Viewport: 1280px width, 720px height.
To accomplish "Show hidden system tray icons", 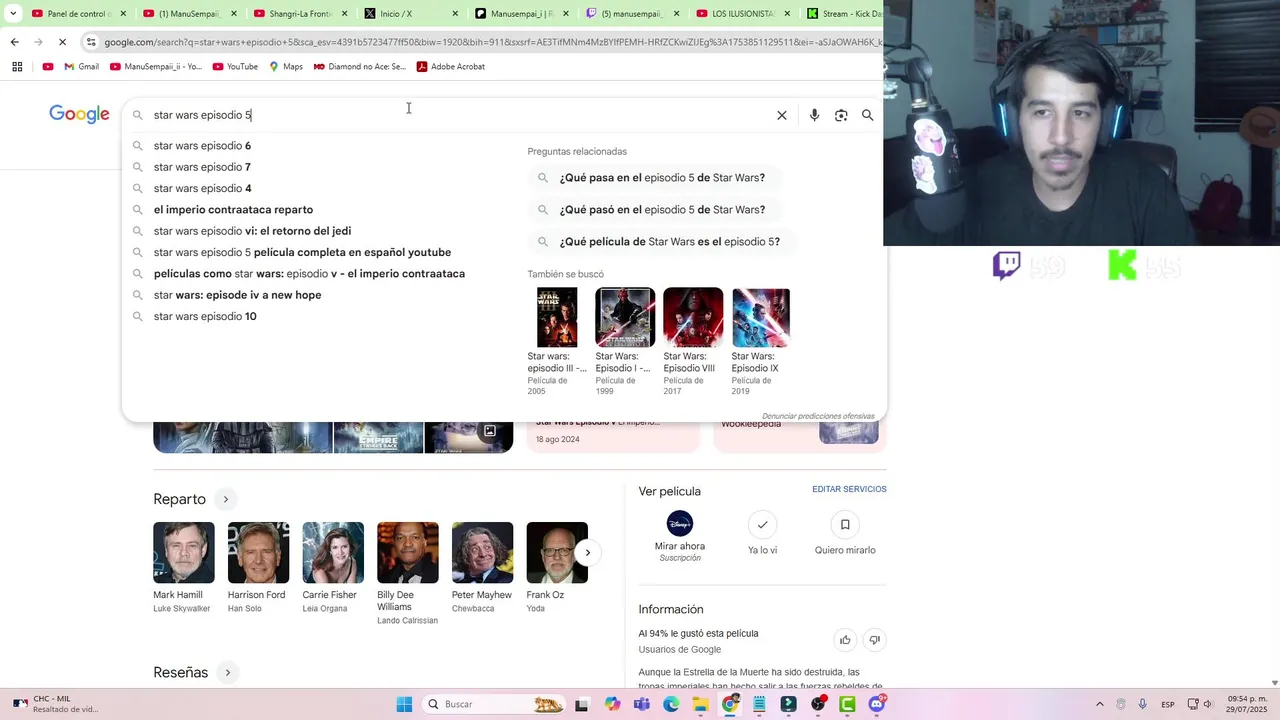I will pyautogui.click(x=1100, y=704).
